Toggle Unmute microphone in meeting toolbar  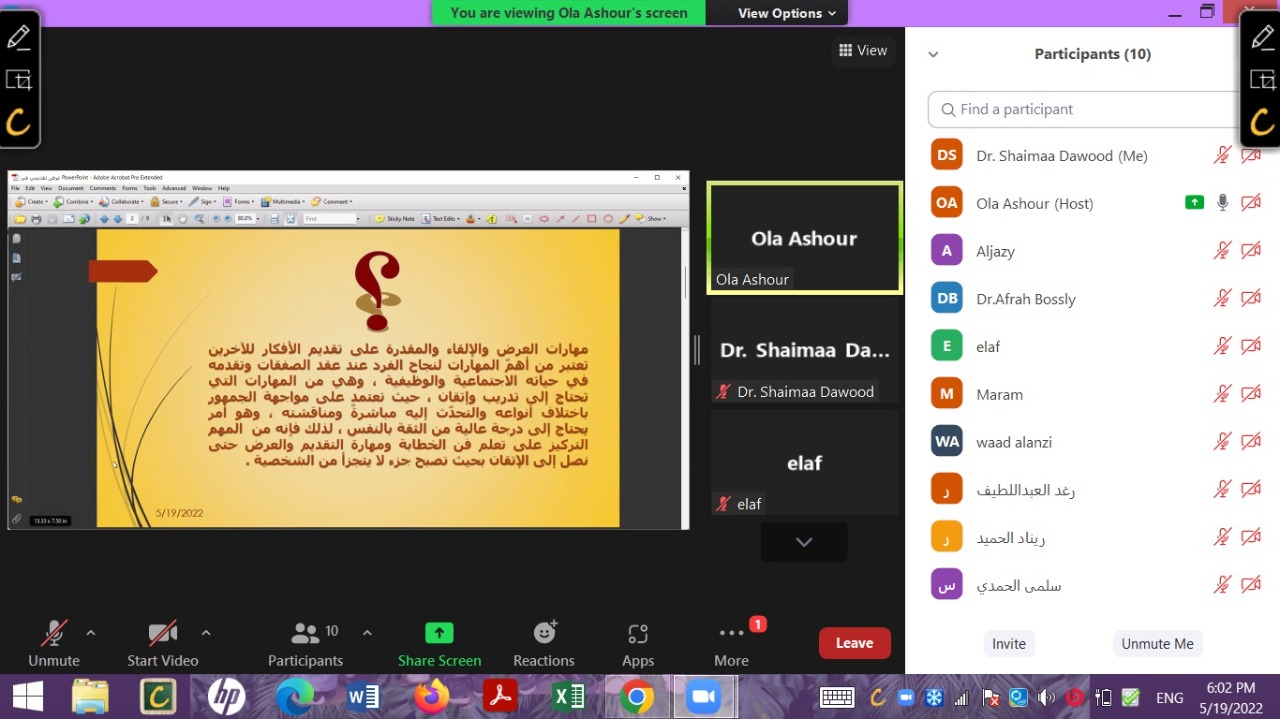point(53,633)
